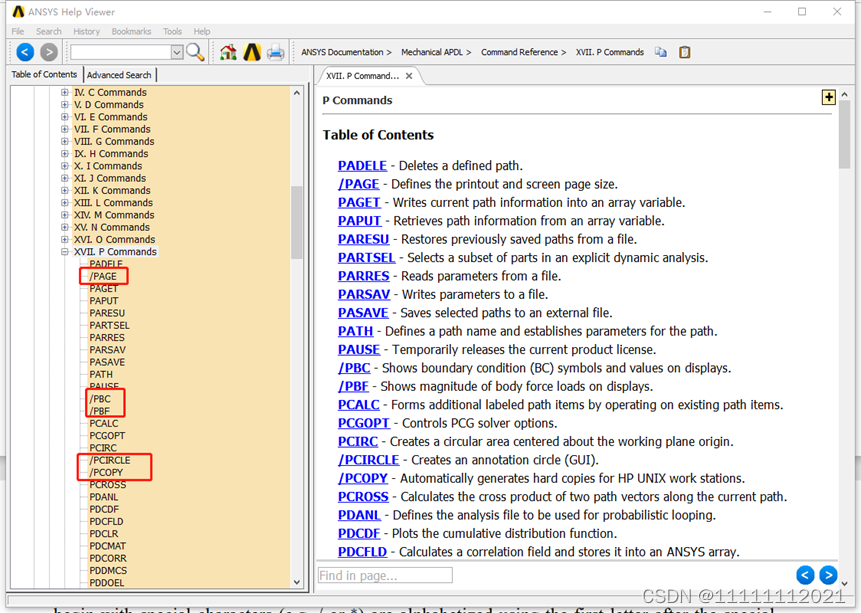Expand the IV. C Commands node
Image resolution: width=861 pixels, height=613 pixels.
[x=65, y=92]
